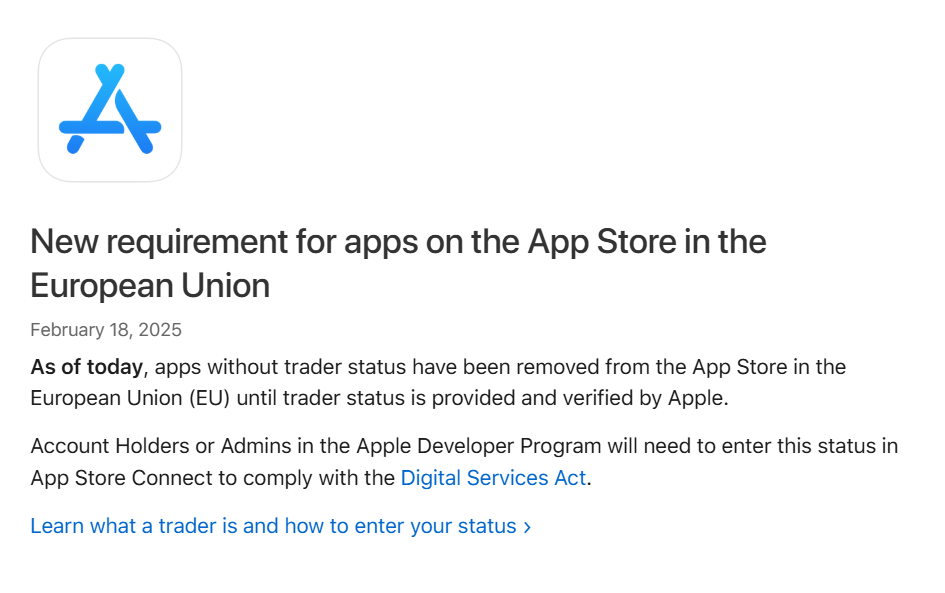This screenshot has width=945, height=593.
Task: Click the word 'Apple.' ending first paragraph
Action: tap(698, 398)
